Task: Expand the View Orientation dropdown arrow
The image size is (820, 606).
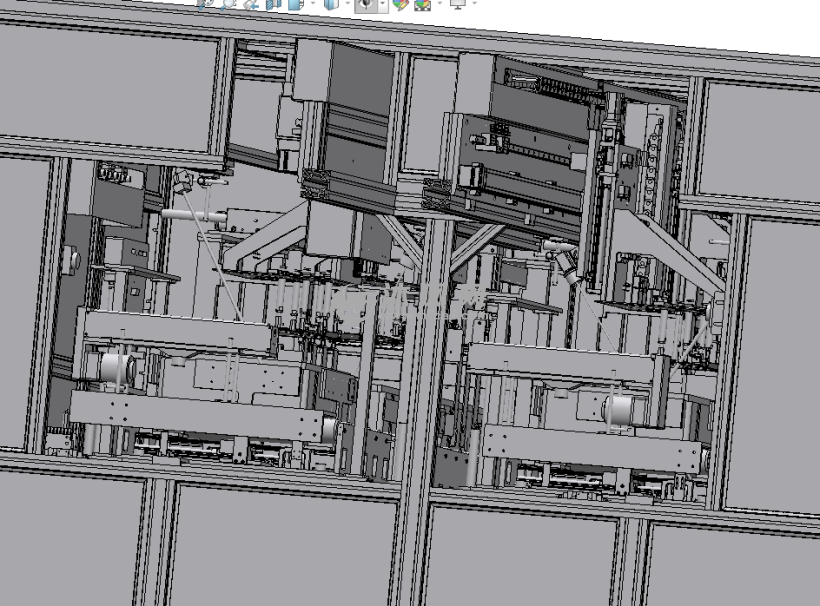Action: point(312,3)
